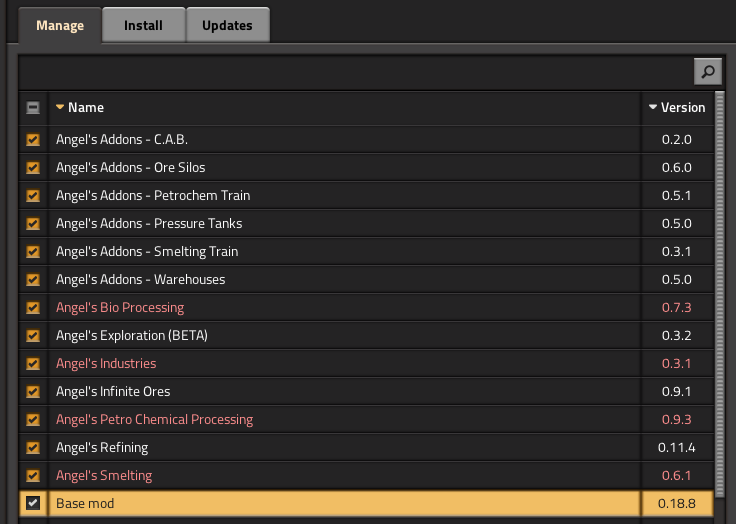Sort mods by Version column arrow

point(652,107)
